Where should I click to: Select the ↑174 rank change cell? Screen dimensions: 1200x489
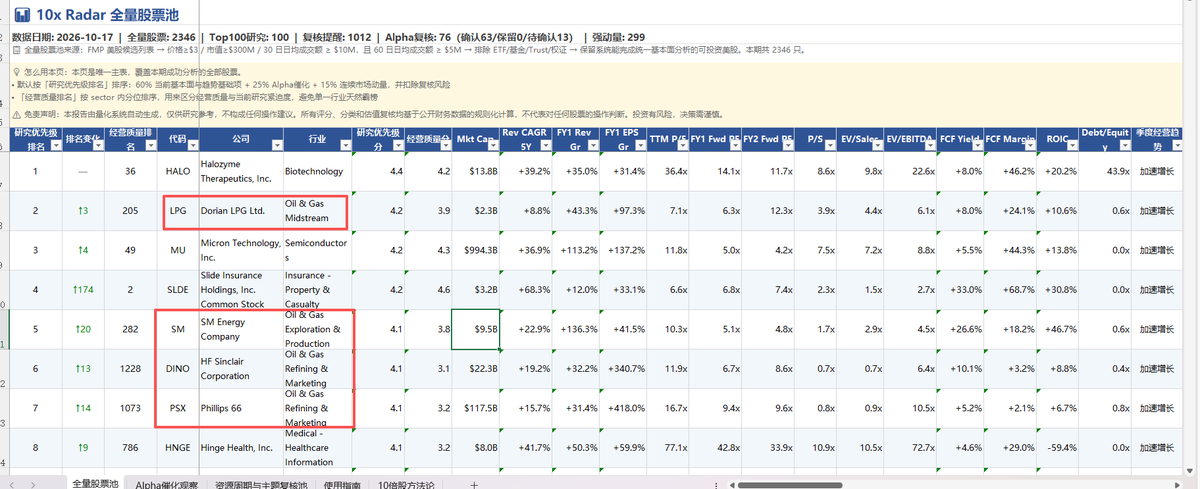click(x=82, y=290)
